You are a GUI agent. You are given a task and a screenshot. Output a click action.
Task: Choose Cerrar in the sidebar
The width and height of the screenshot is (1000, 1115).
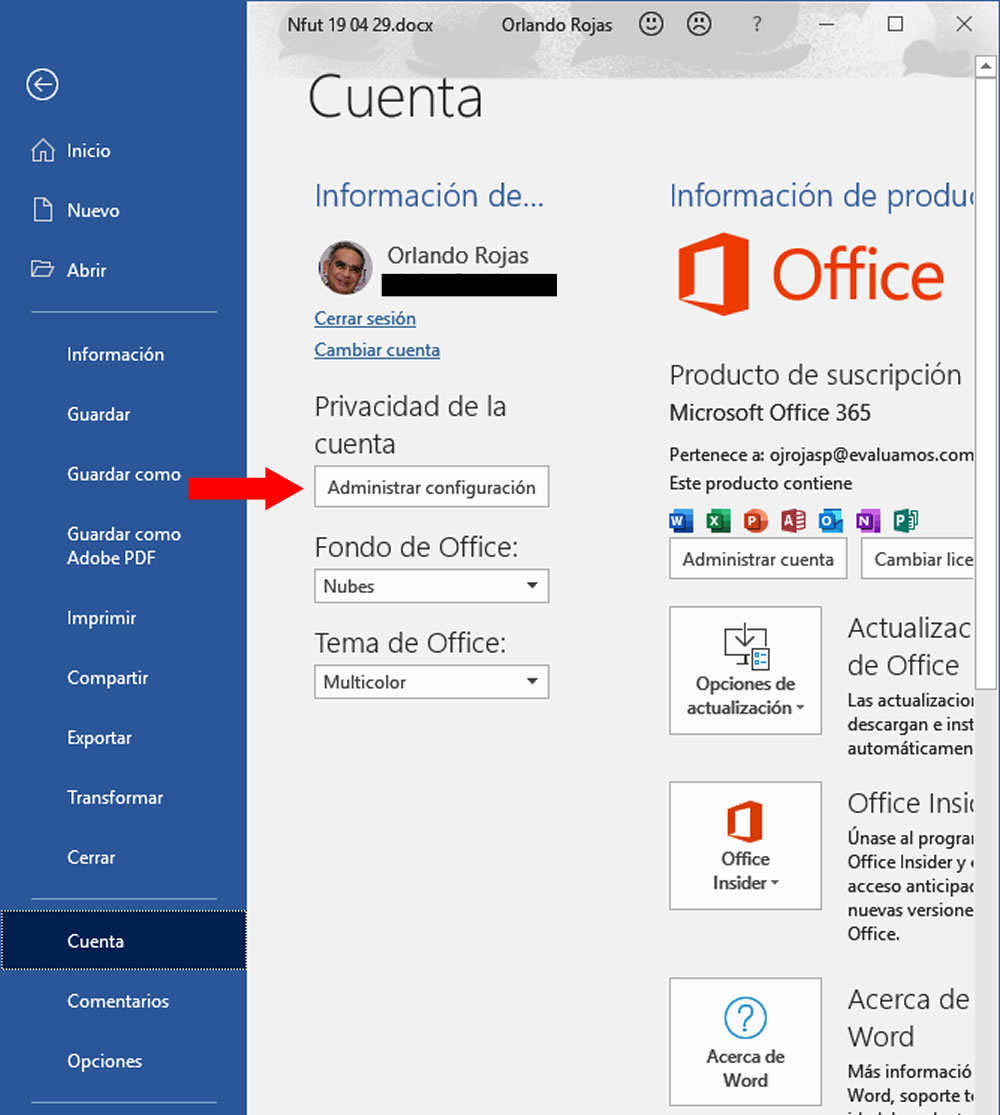tap(91, 857)
